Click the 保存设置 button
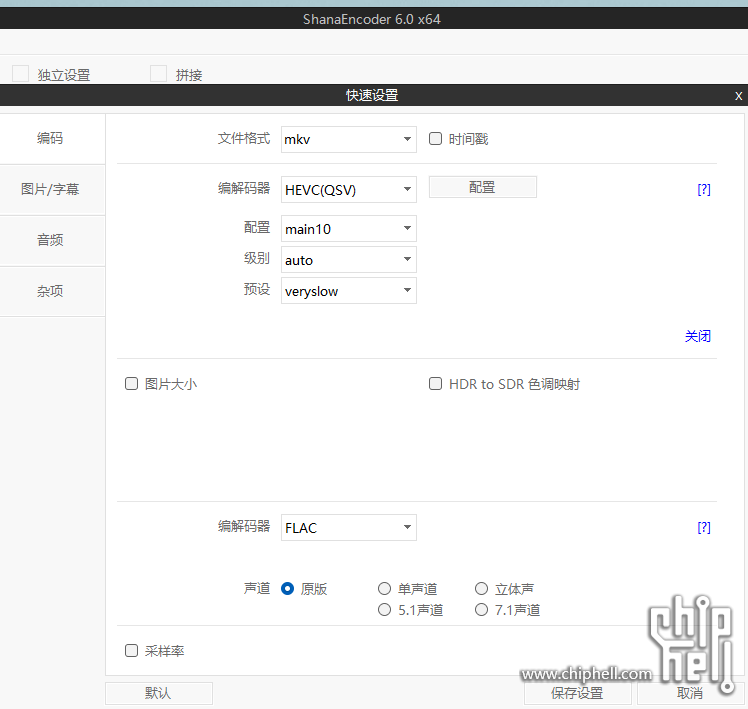 click(577, 693)
